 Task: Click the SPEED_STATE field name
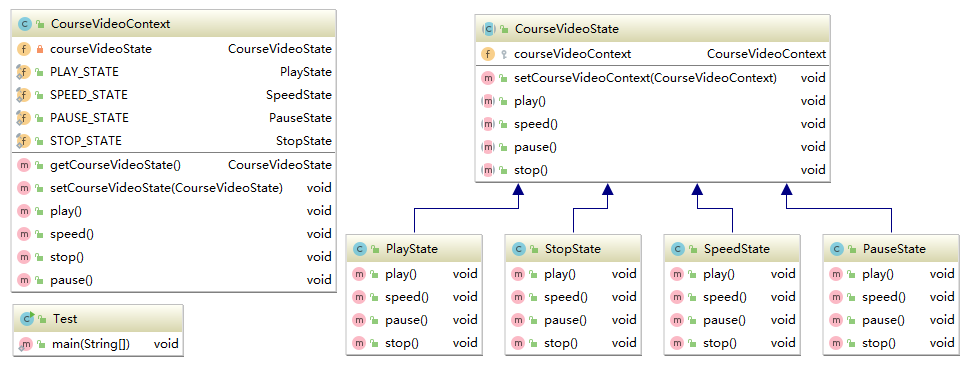(x=89, y=95)
